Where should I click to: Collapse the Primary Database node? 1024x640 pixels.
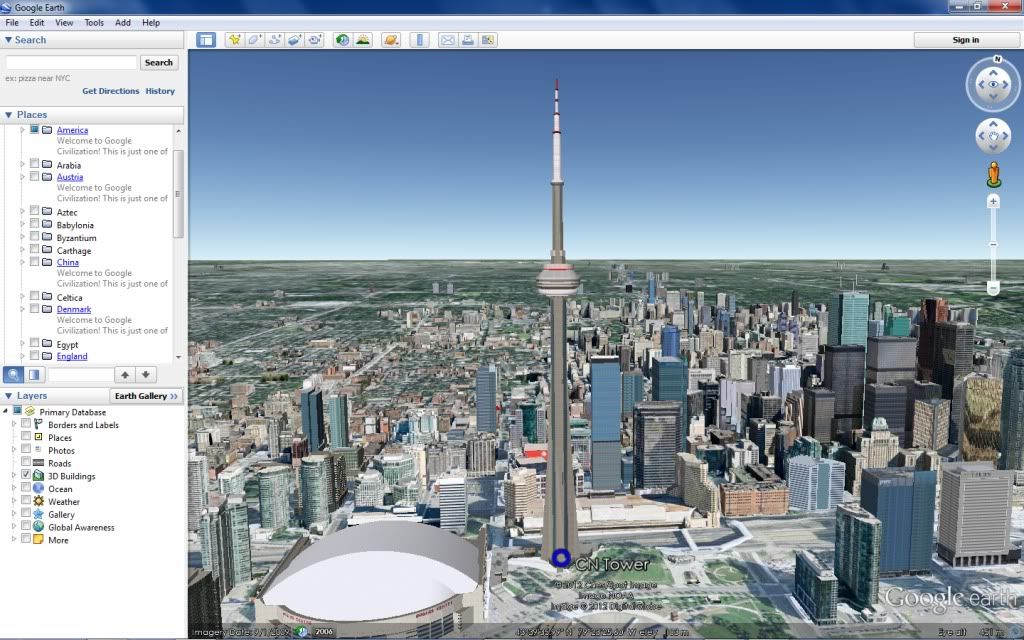point(5,411)
